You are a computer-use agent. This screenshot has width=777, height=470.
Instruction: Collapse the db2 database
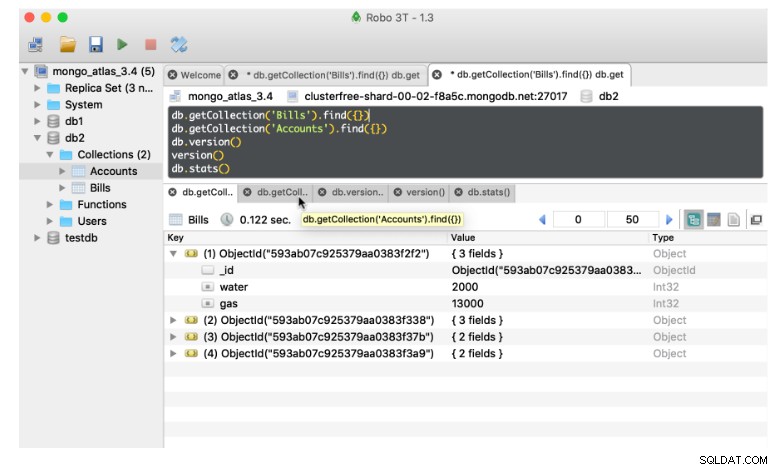pos(37,138)
